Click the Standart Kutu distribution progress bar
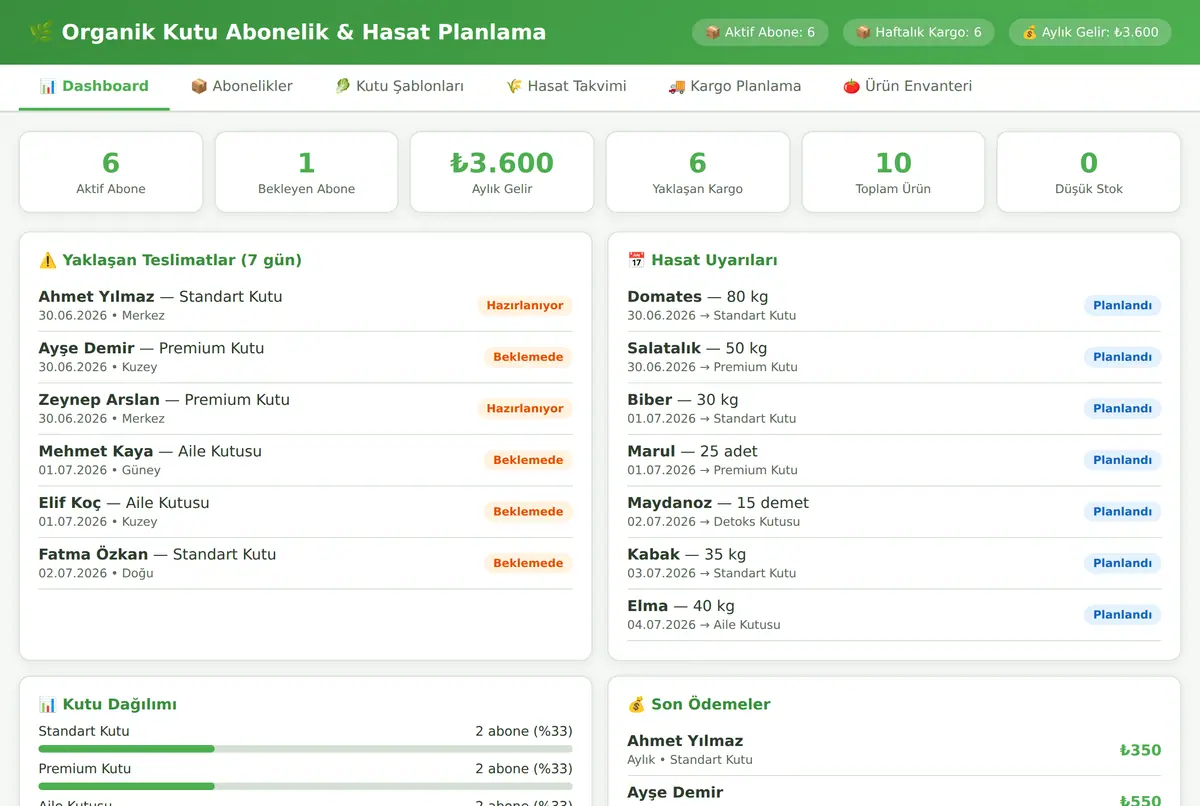Screen dimensions: 1200x806 tap(305, 748)
